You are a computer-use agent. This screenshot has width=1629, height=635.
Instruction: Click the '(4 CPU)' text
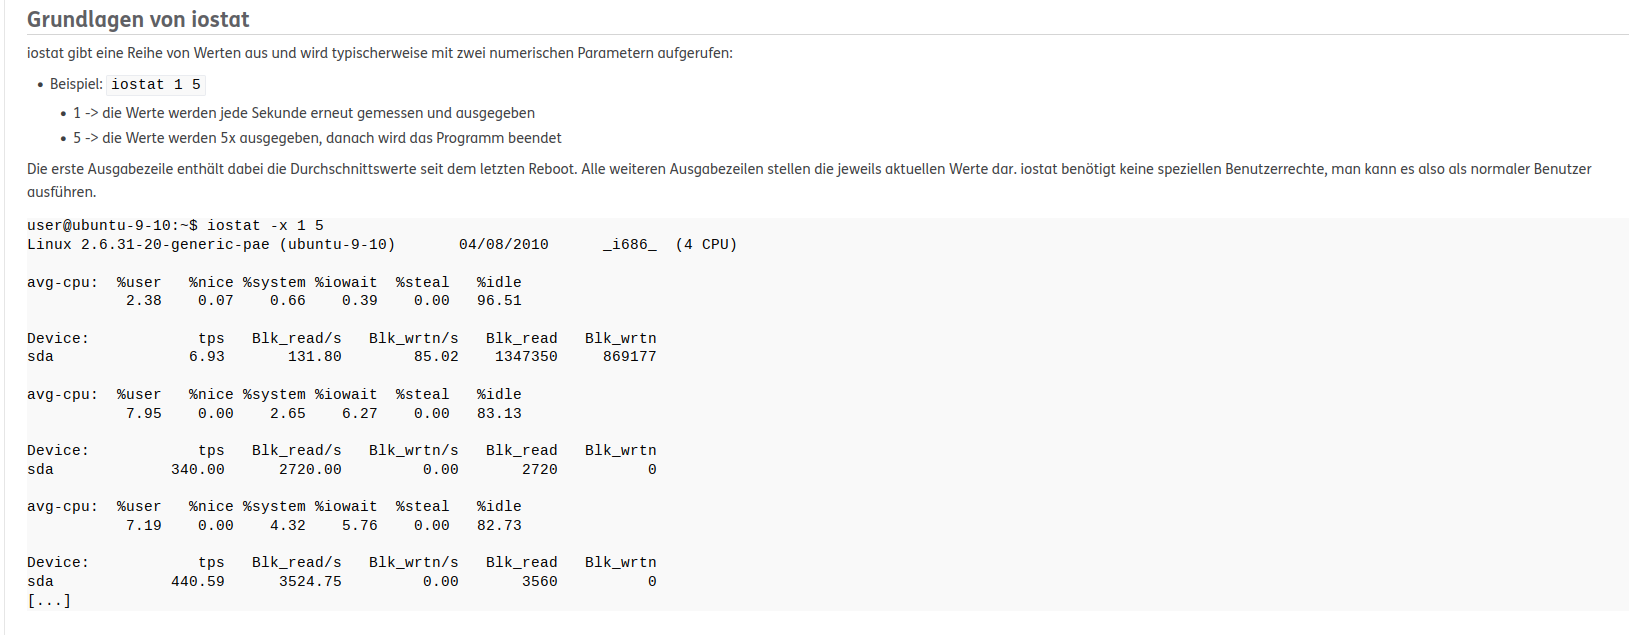706,245
